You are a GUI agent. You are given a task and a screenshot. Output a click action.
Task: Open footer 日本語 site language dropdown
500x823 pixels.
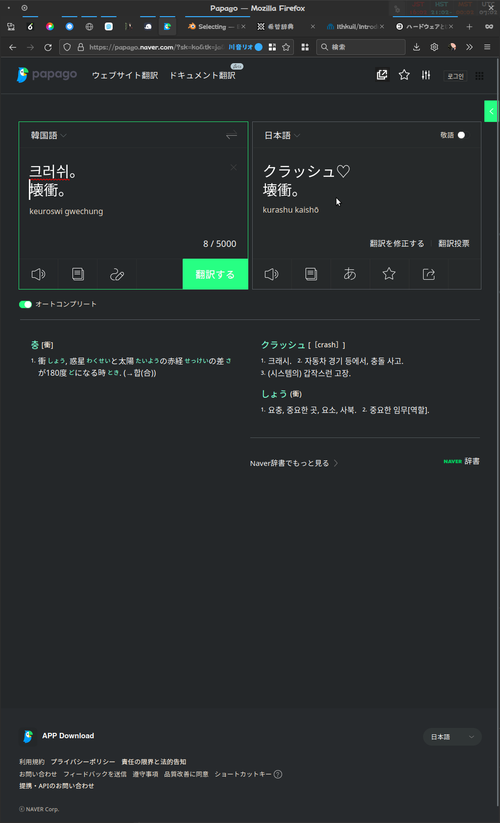tap(452, 737)
